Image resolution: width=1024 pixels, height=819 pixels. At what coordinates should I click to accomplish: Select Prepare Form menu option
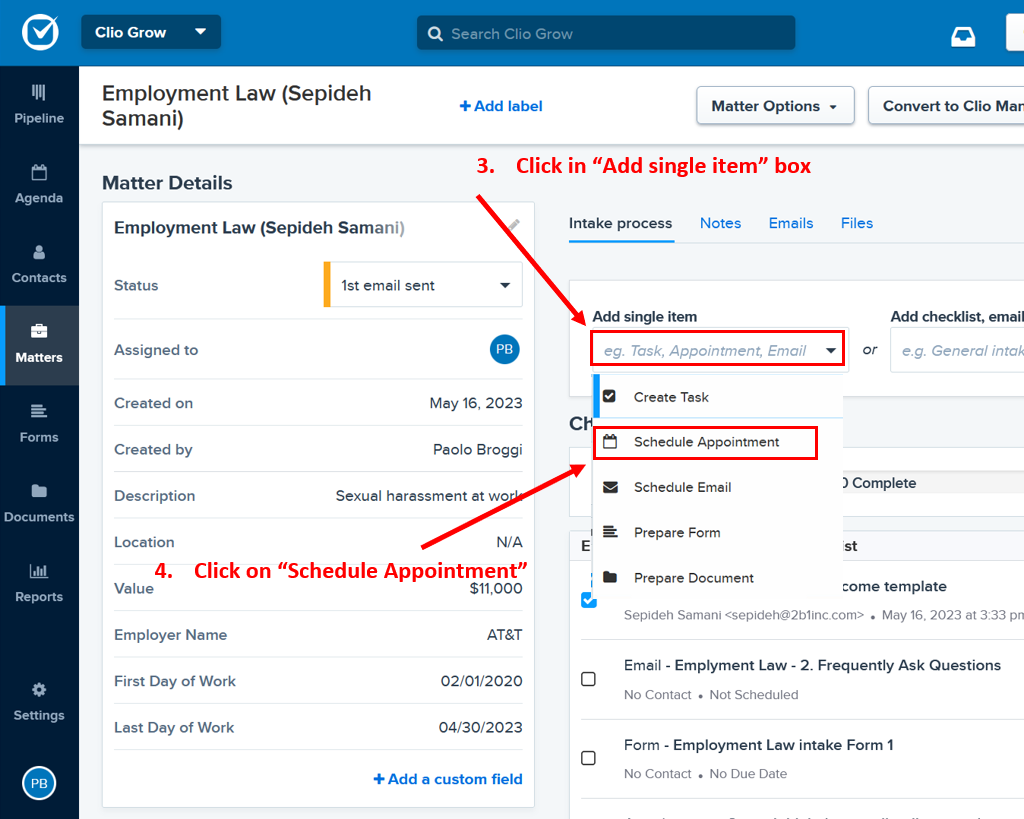[718, 532]
